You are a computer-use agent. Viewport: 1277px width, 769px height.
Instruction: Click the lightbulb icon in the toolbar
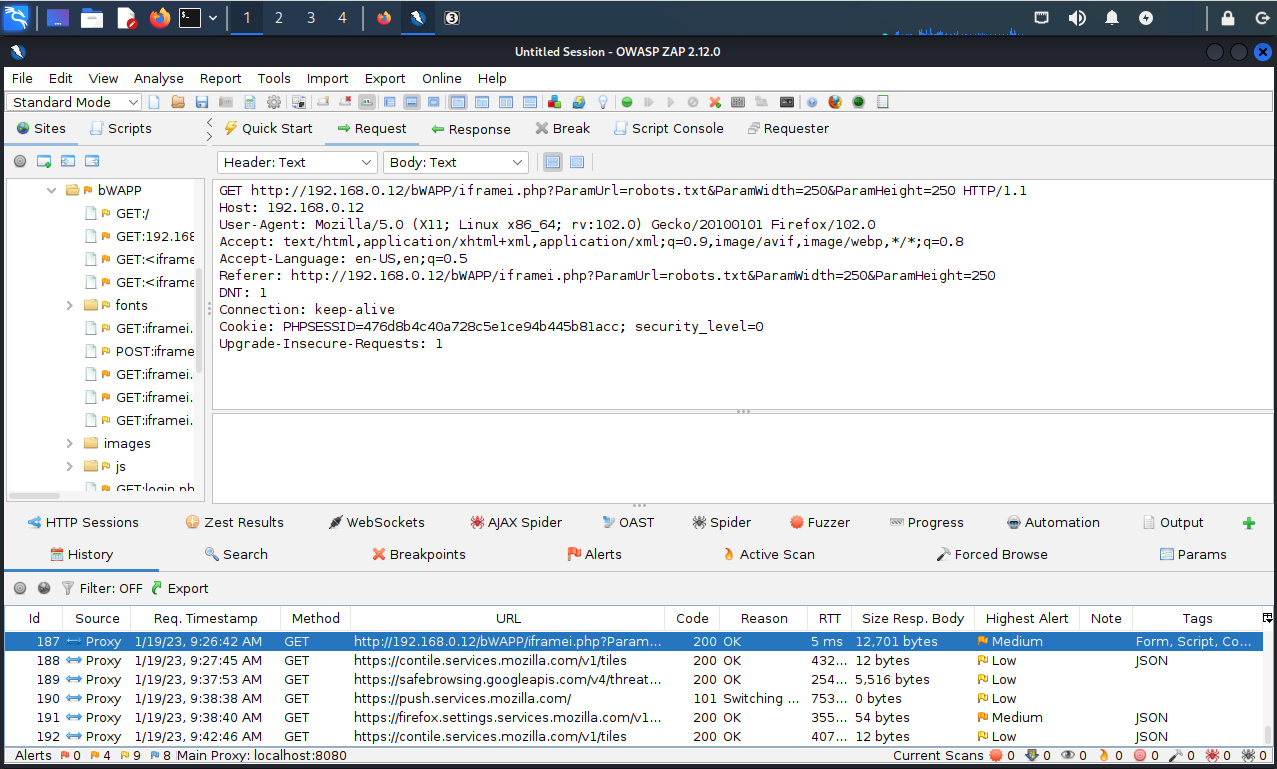click(x=603, y=102)
